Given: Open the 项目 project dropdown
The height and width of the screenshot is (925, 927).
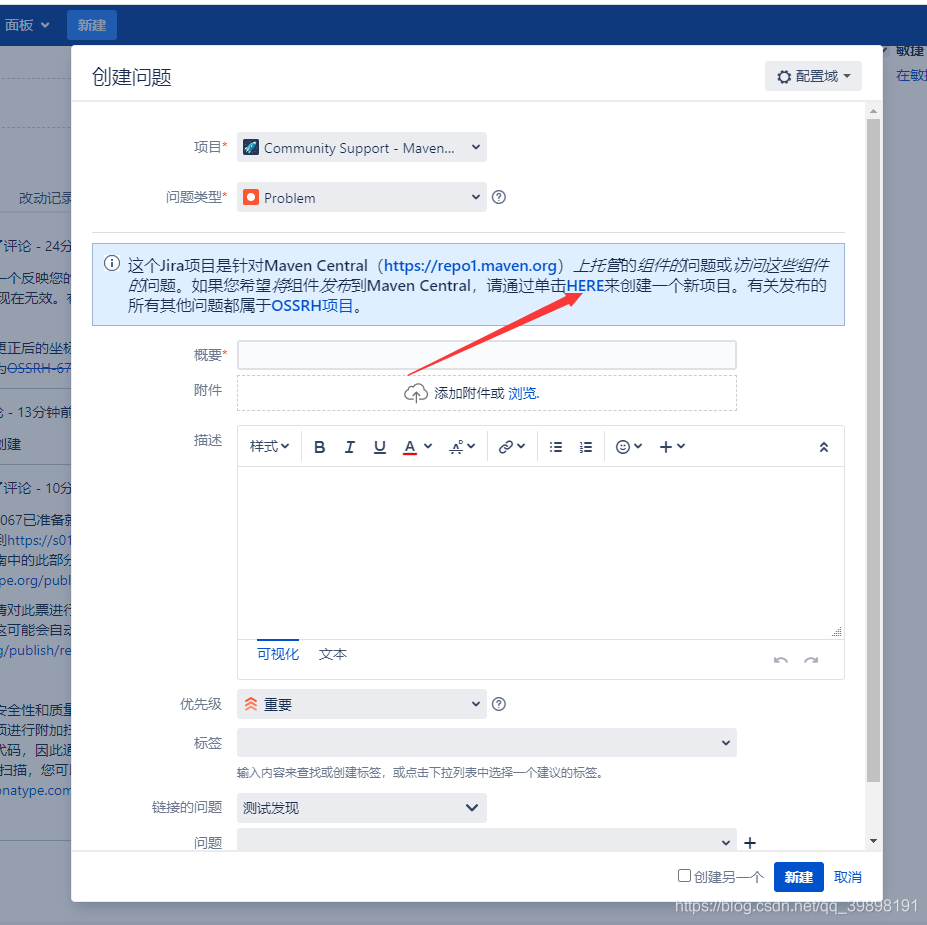Looking at the screenshot, I should [x=362, y=148].
